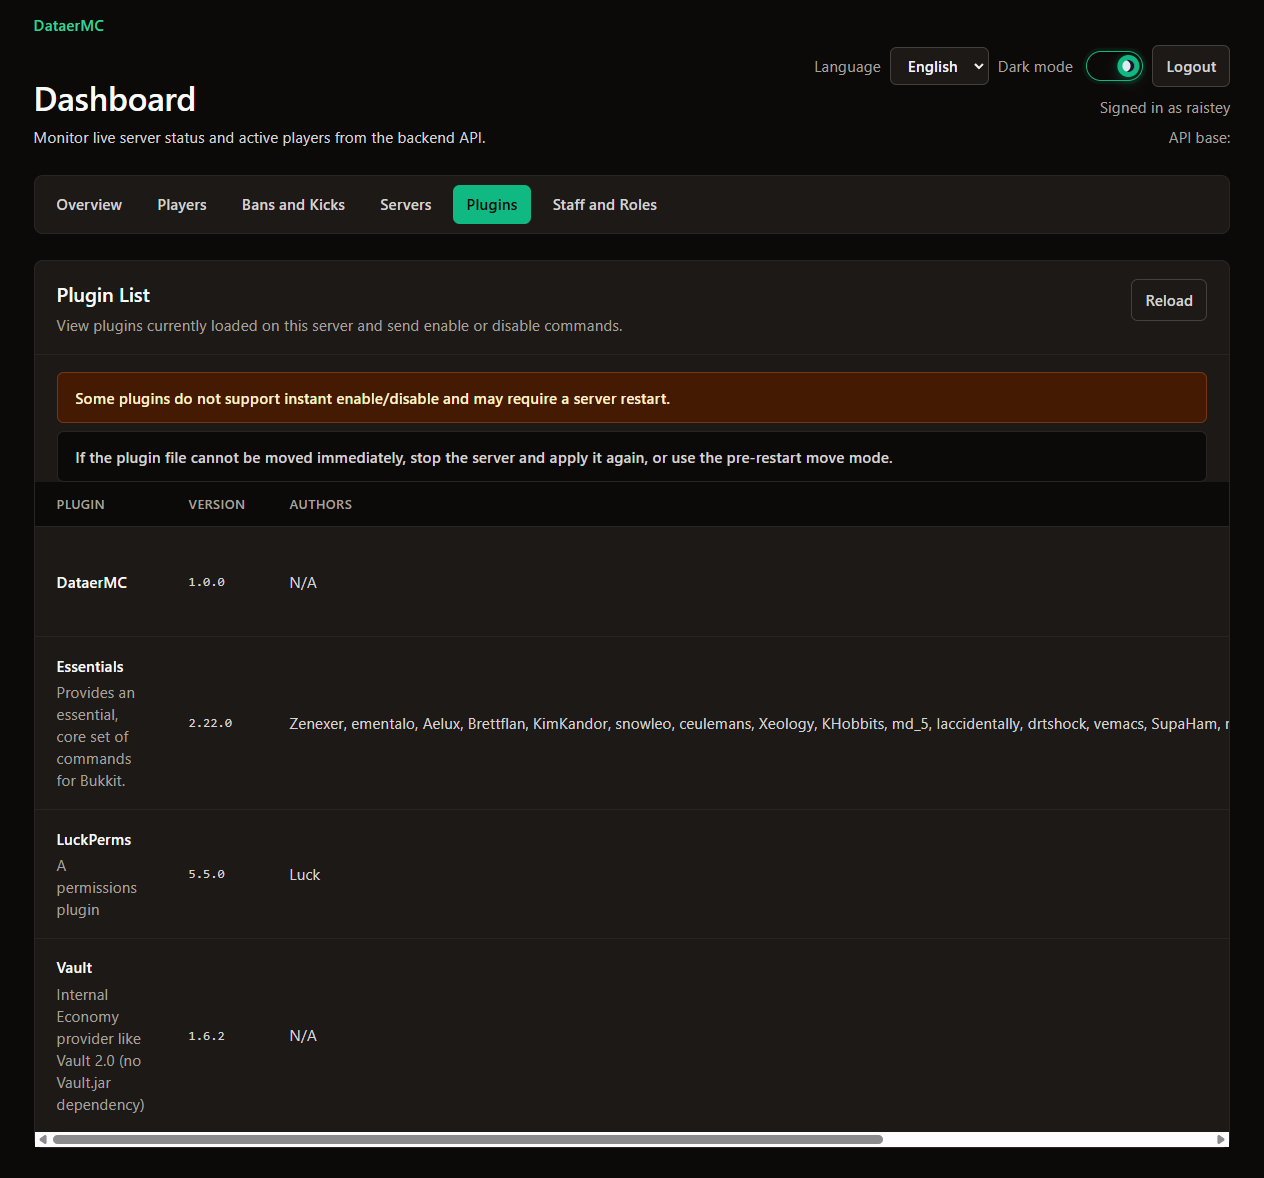Open the Bans and Kicks tab
1264x1178 pixels.
click(293, 205)
